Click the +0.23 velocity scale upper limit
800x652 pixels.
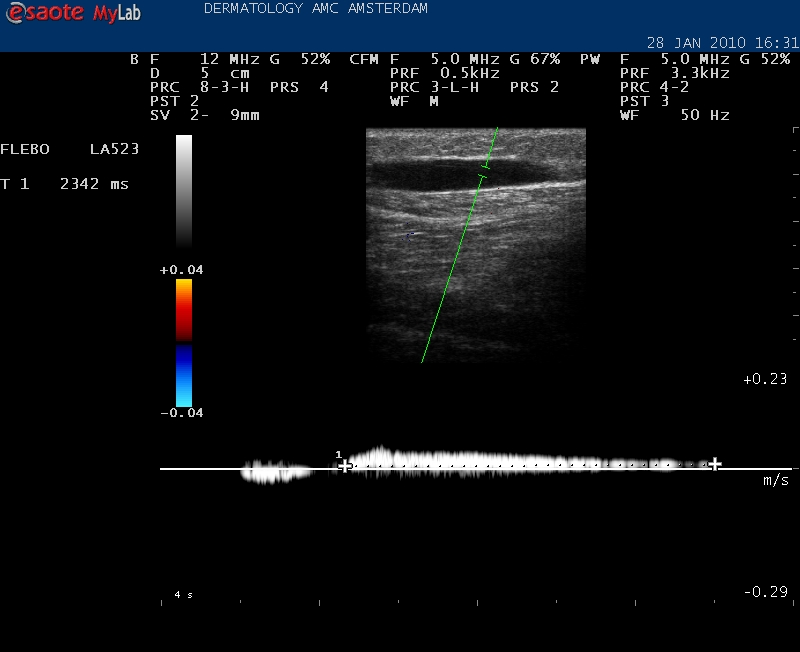pyautogui.click(x=764, y=379)
